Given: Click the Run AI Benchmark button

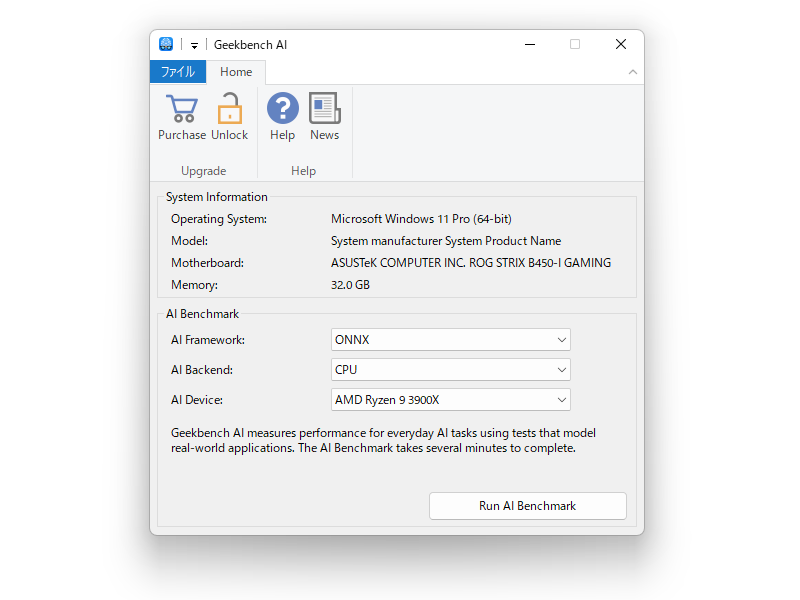Looking at the screenshot, I should click(x=527, y=506).
